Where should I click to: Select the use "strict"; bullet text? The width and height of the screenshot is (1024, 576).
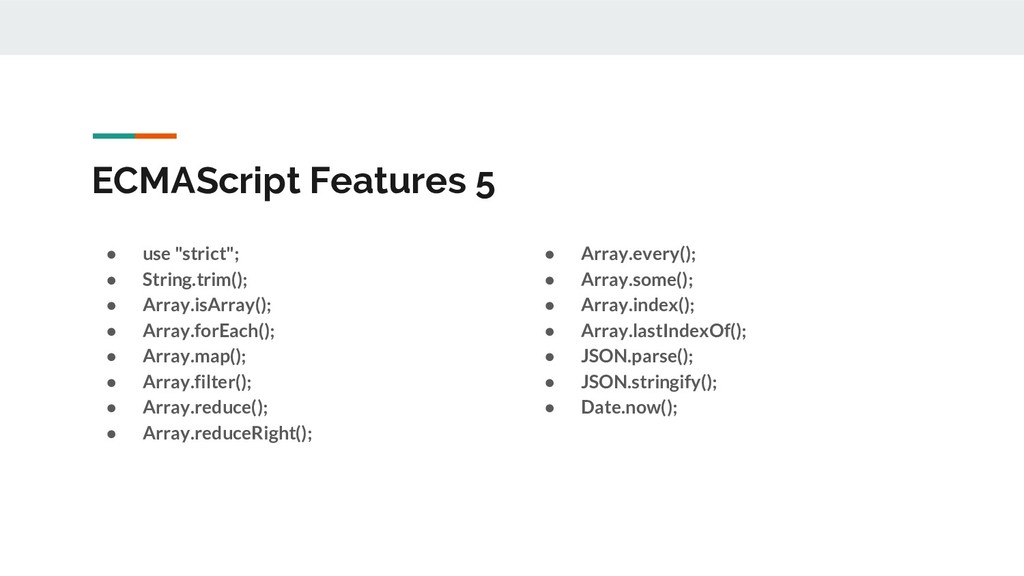[191, 253]
